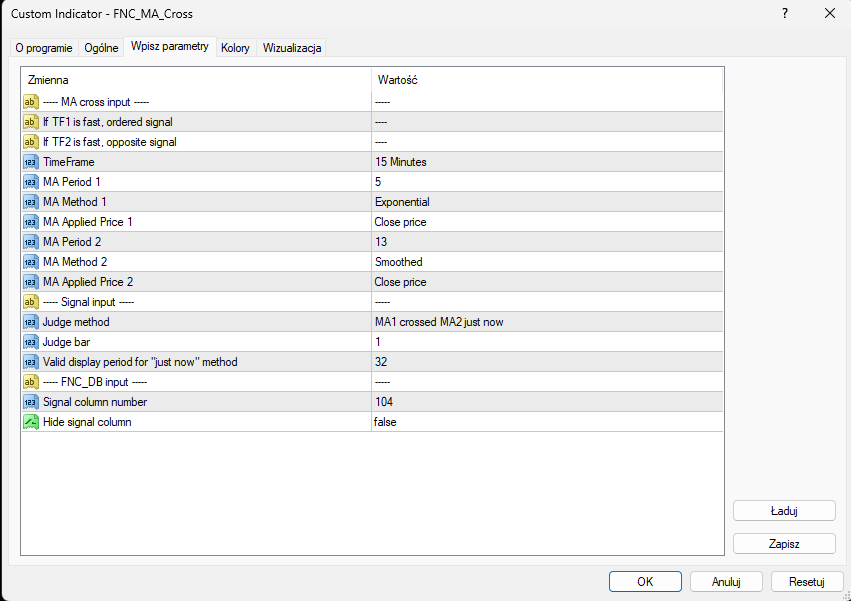
Task: Click the icon next to MA Period 1
Action: 30,182
